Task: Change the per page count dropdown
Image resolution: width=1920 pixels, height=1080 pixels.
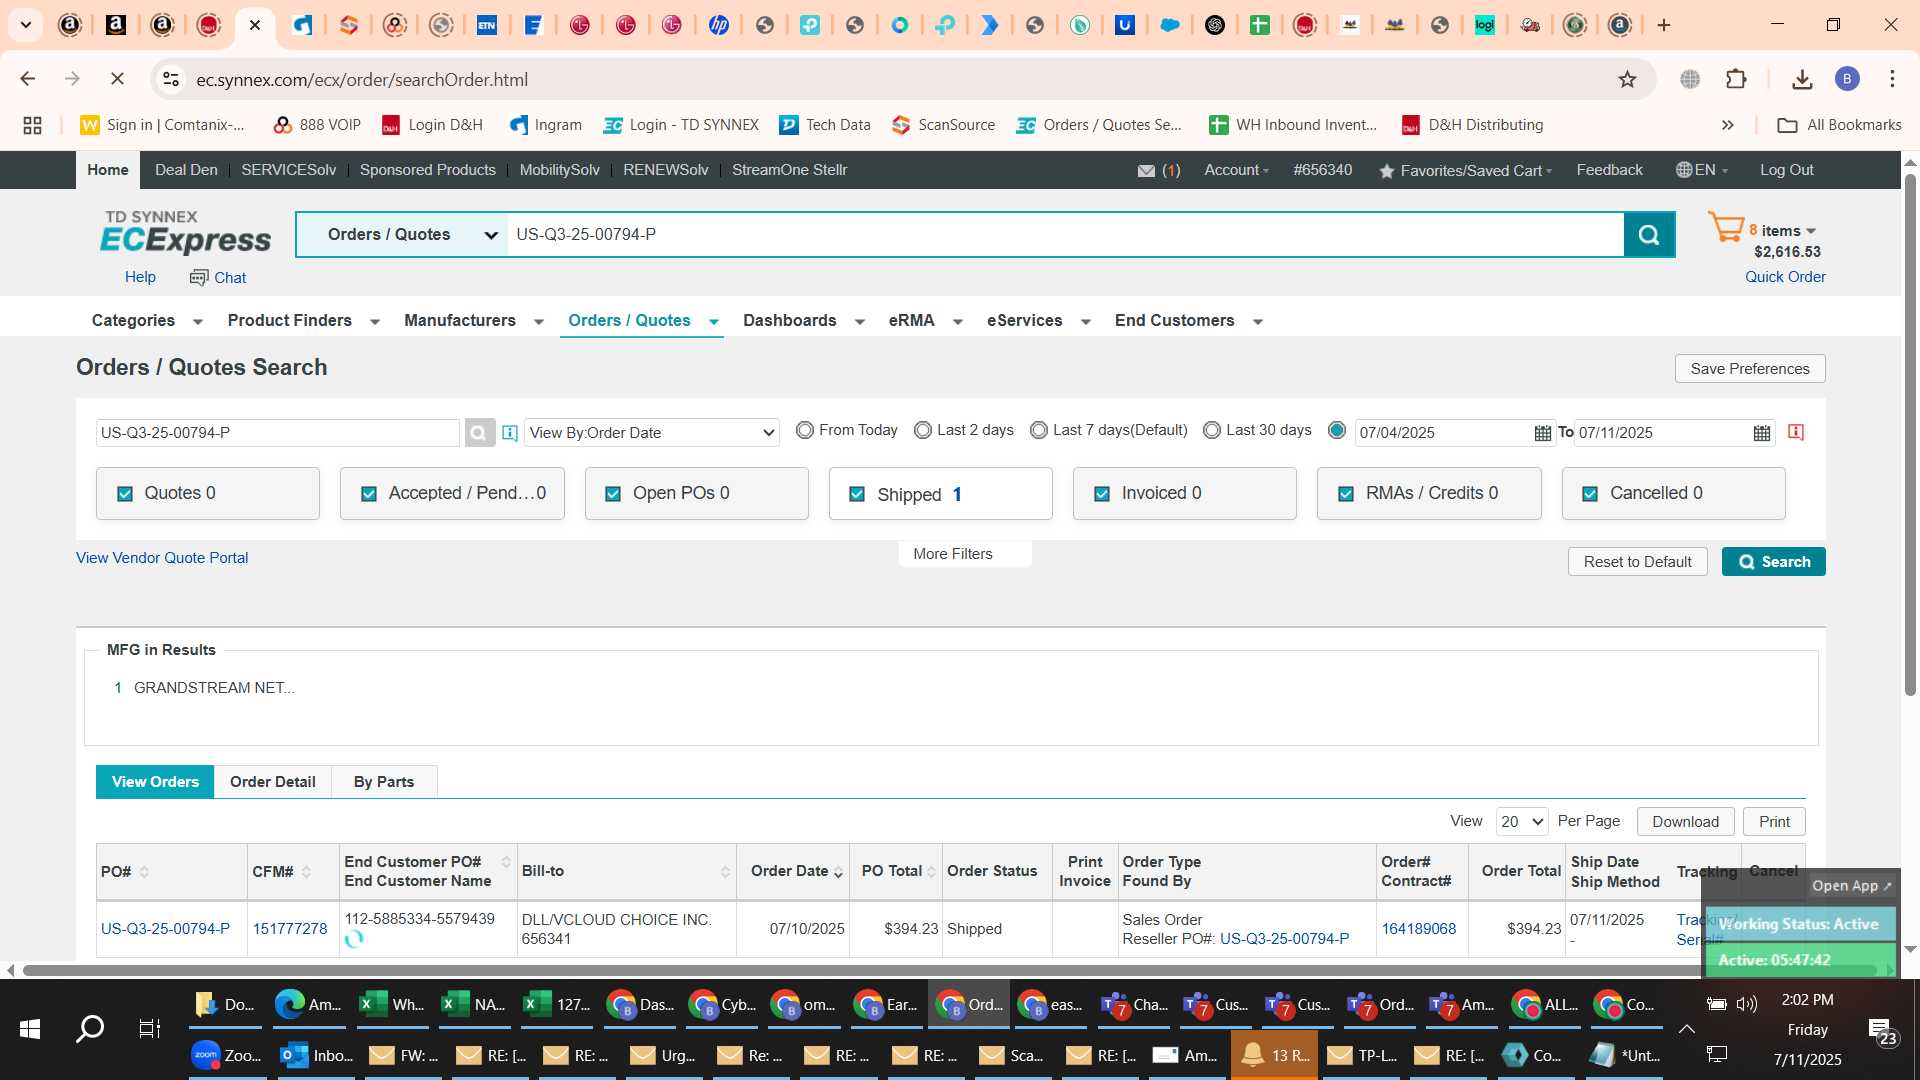Action: [1521, 822]
